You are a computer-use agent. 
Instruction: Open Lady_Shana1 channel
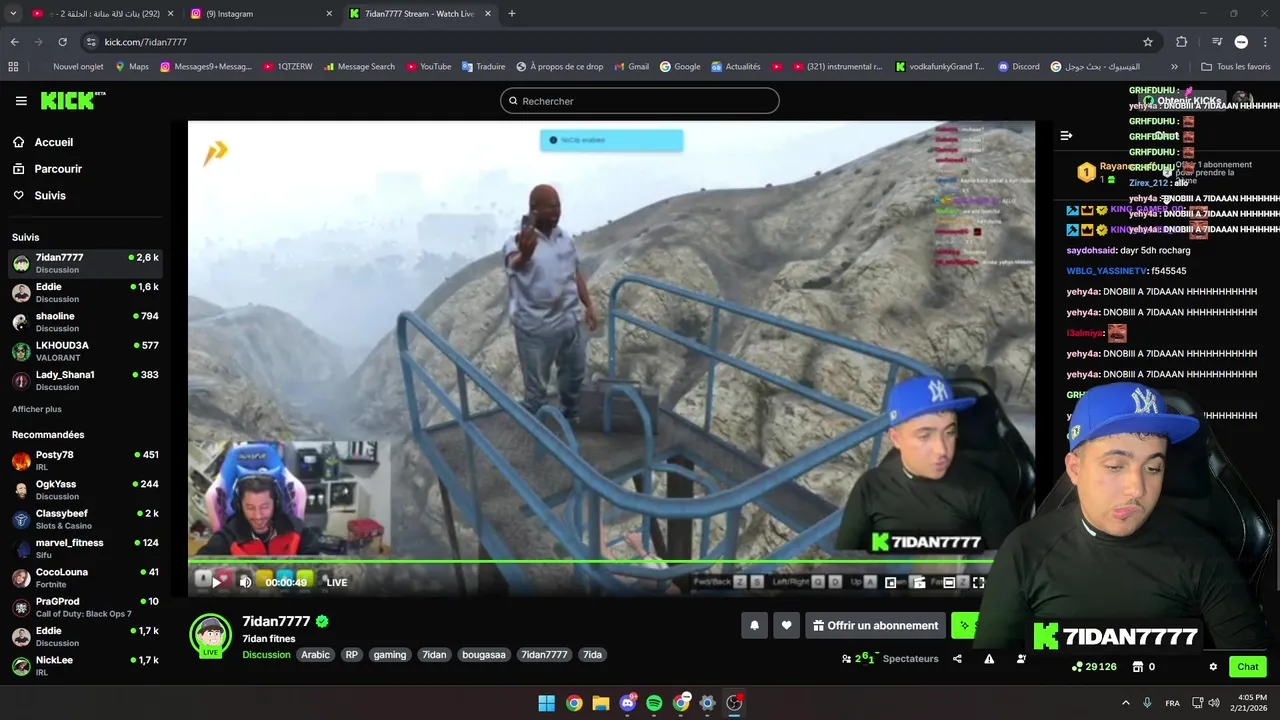85,380
